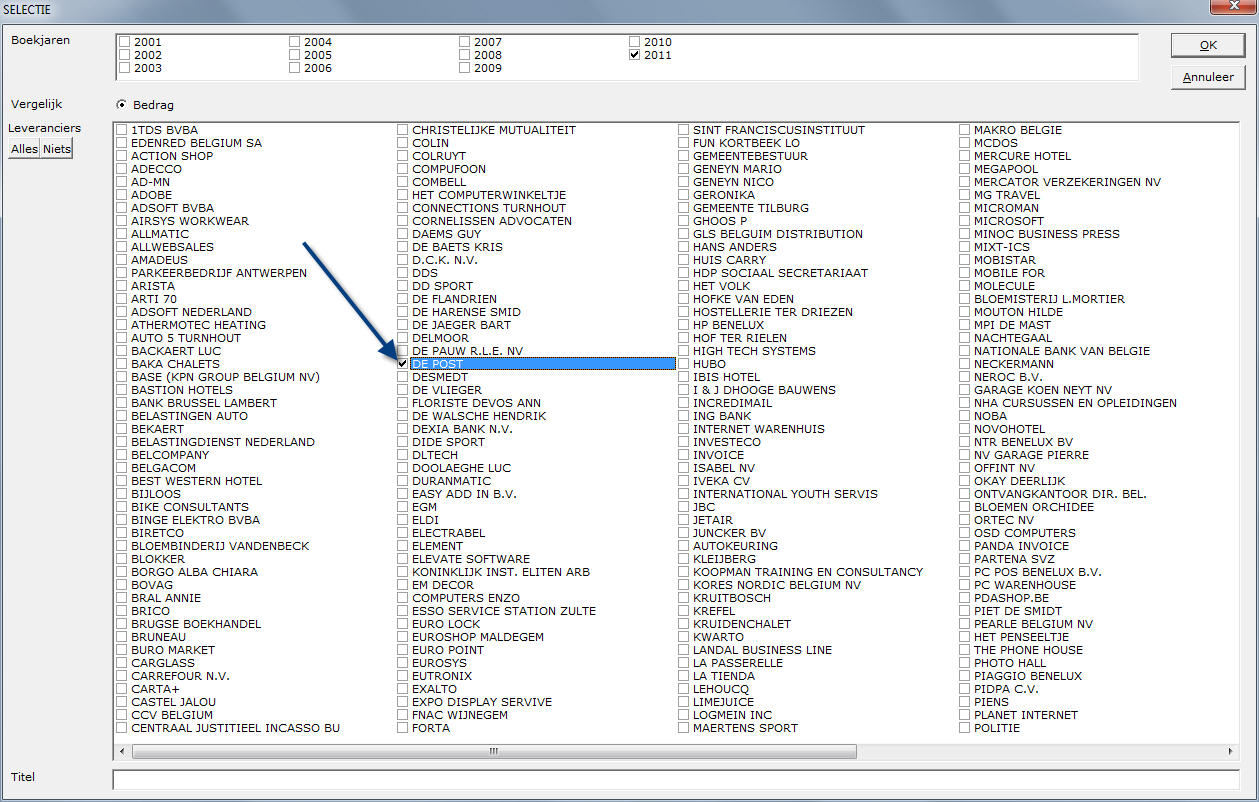Select the OSD COMPUTERS supplier label
The width and height of the screenshot is (1259, 802).
coord(1025,533)
